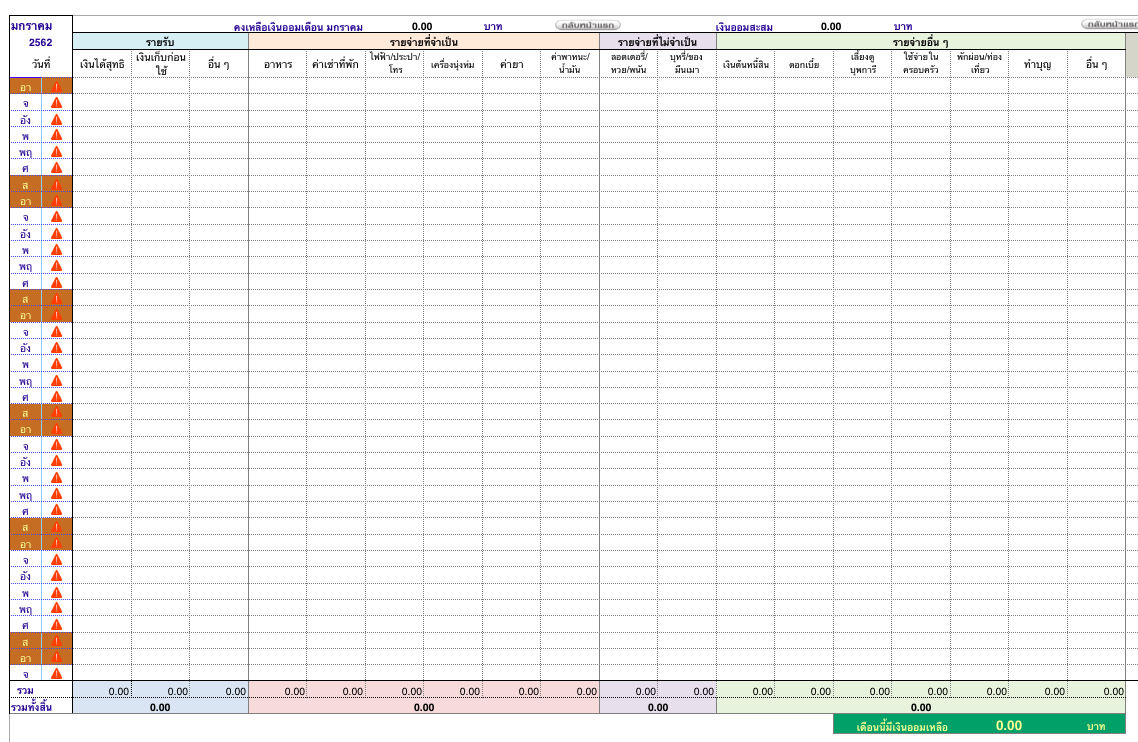Select the เดือนนี้มีเงินออมเหลือ label
1138x742 pixels.
[901, 727]
